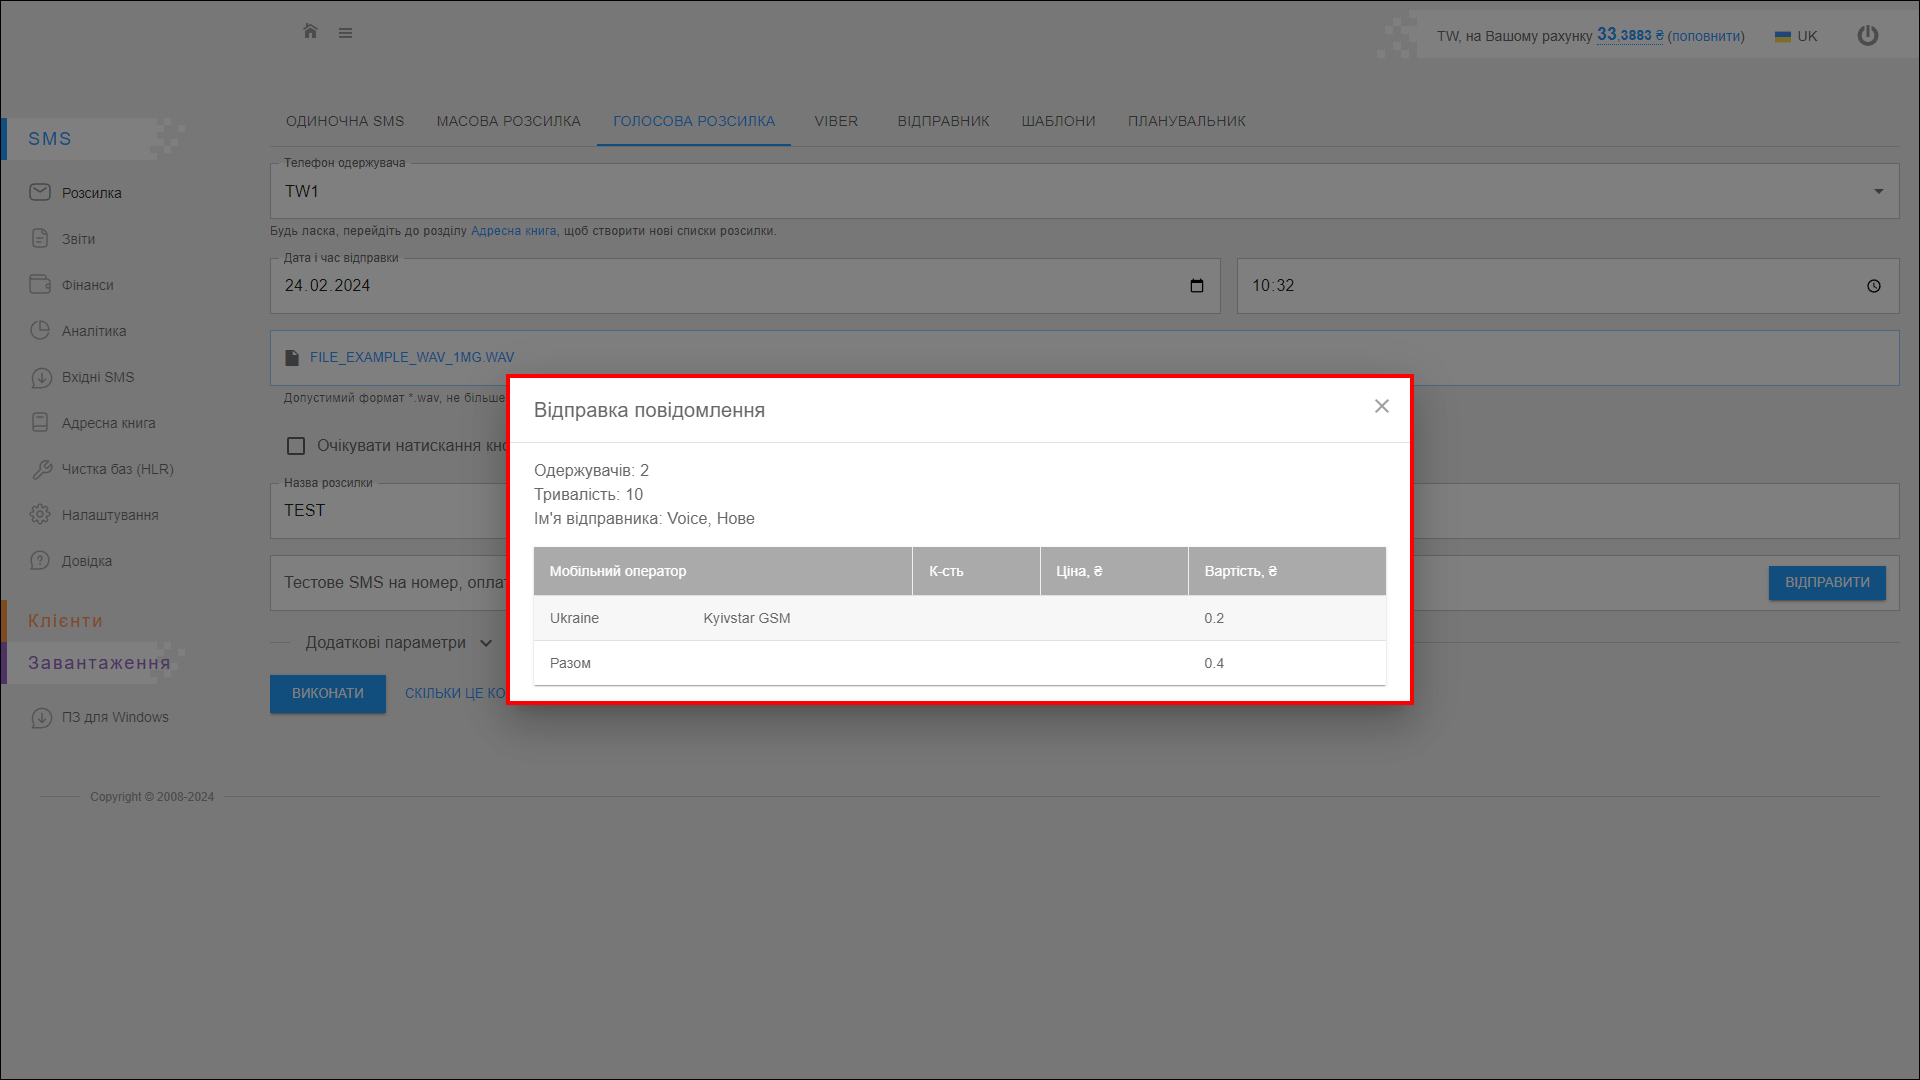
Task: Click the home icon in top bar
Action: [x=310, y=31]
